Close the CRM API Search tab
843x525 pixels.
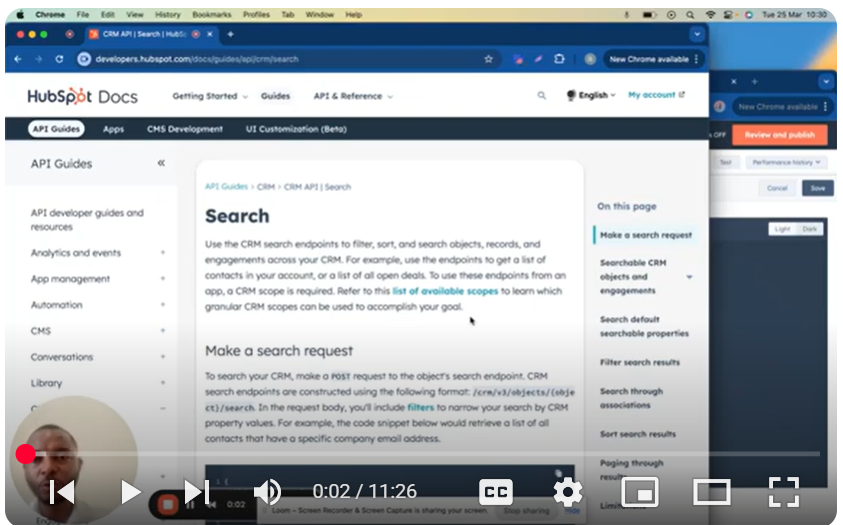tap(210, 34)
